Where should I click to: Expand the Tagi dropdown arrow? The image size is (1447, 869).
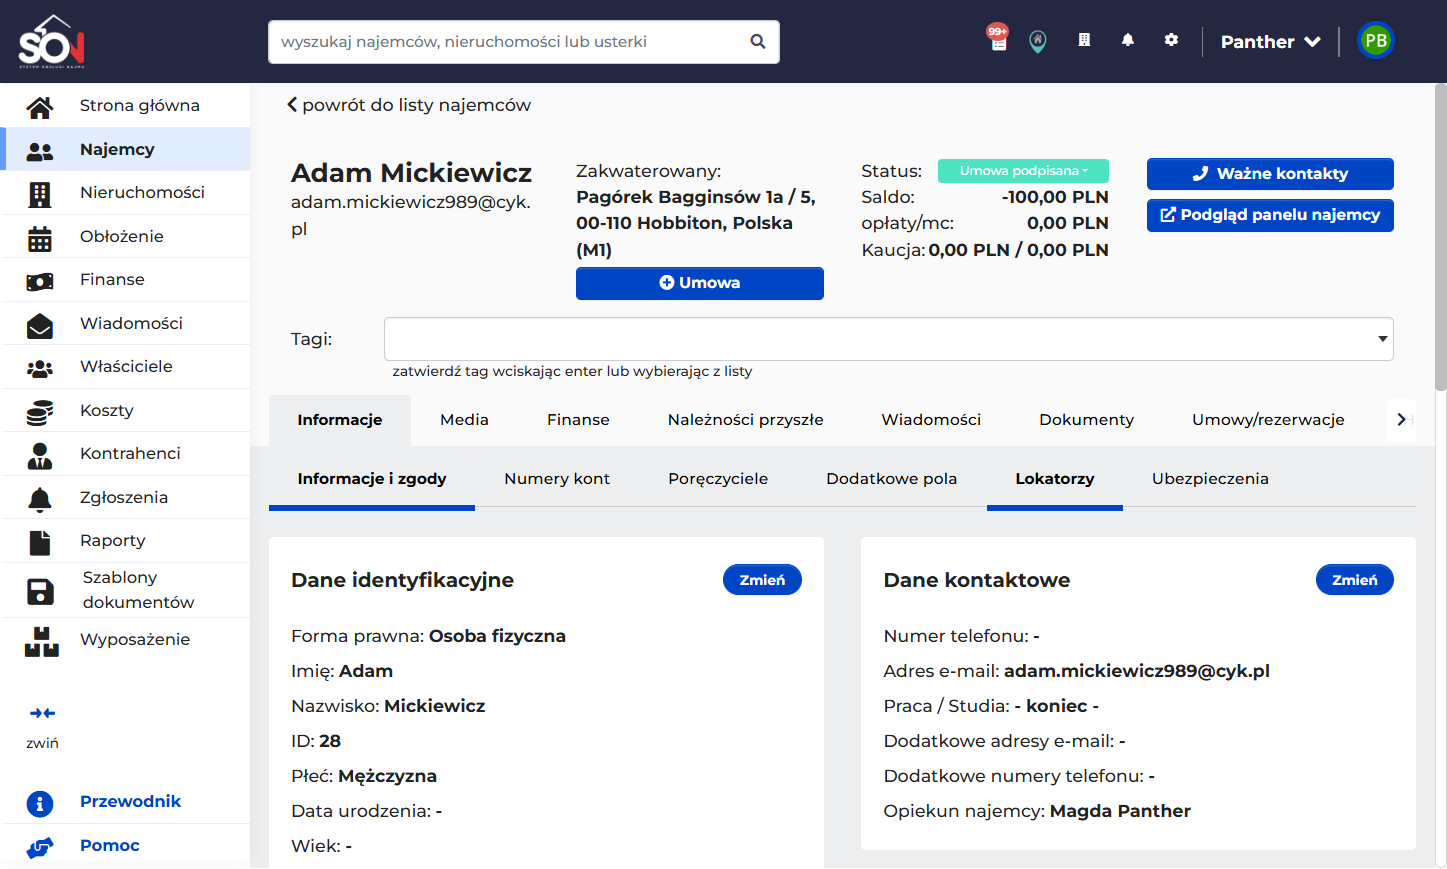(x=1382, y=339)
